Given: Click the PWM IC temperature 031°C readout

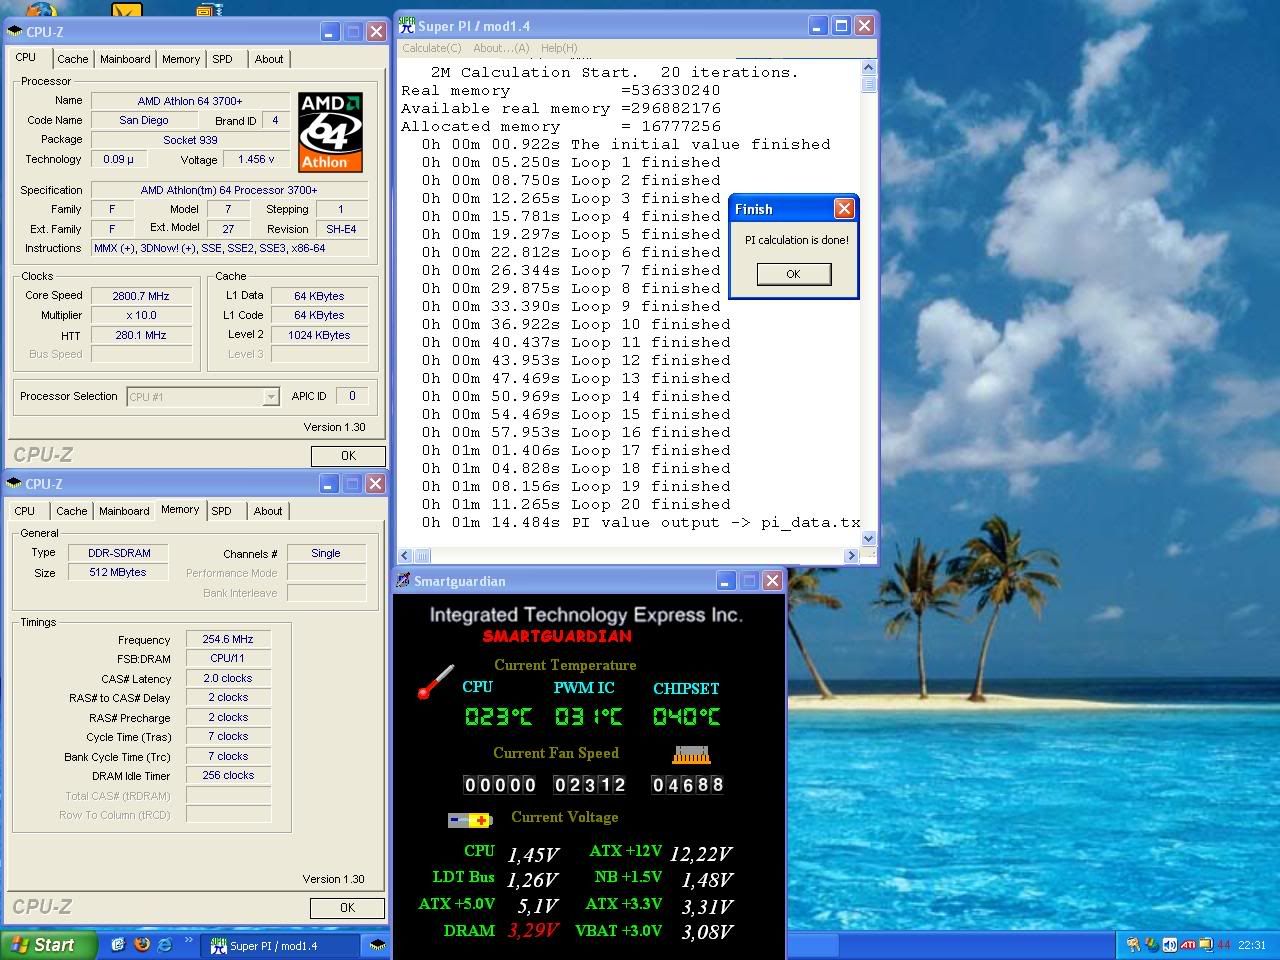Looking at the screenshot, I should tap(588, 716).
